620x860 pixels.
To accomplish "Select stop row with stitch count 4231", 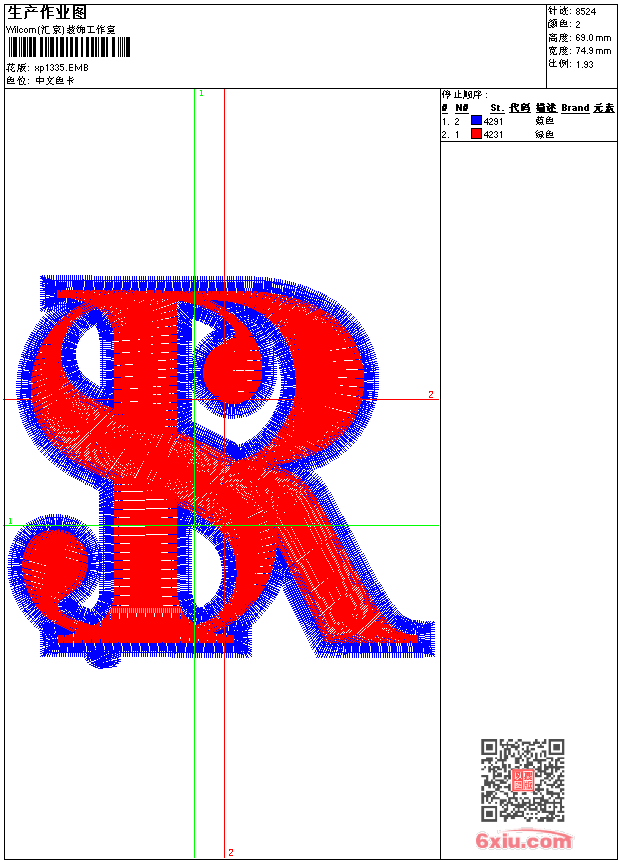I will click(x=493, y=134).
